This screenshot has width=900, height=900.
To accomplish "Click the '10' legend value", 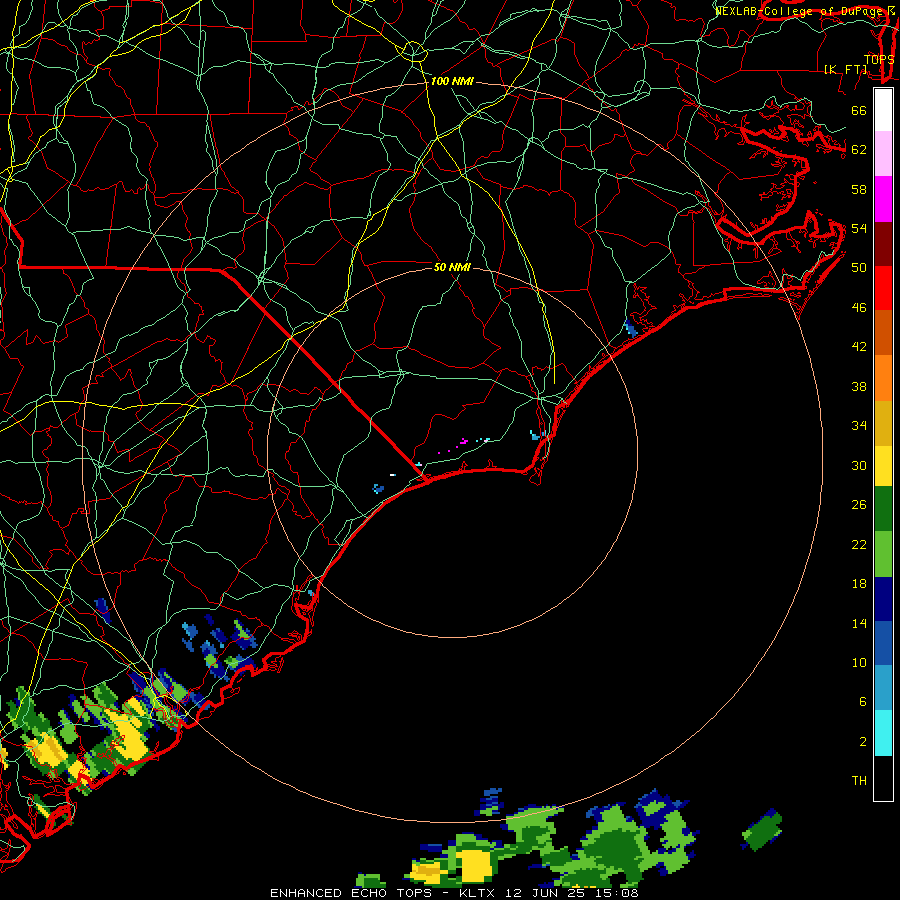I will [x=859, y=663].
